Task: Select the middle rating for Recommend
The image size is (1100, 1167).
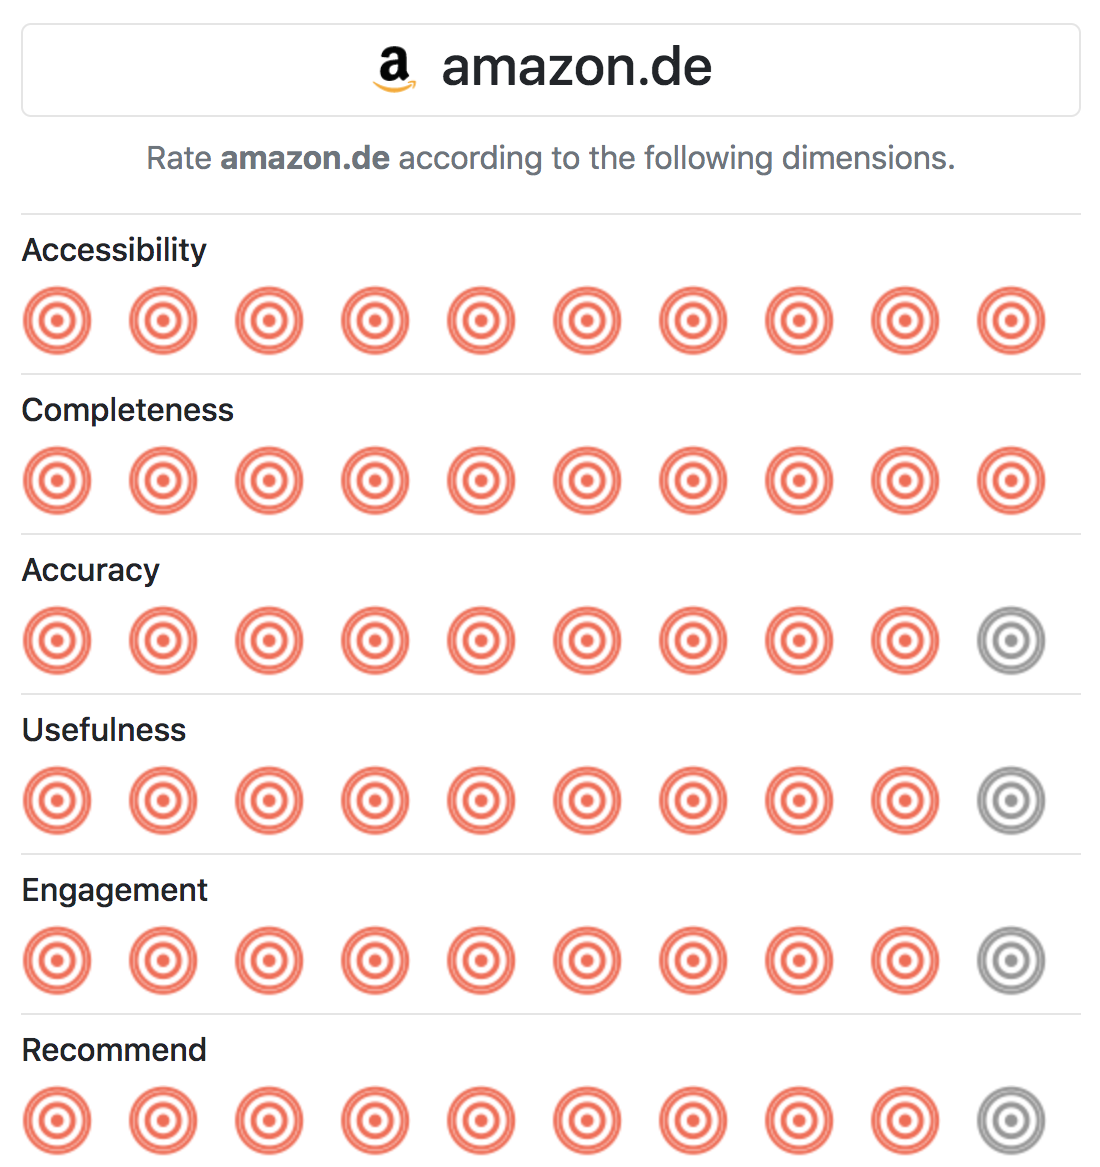Action: 481,1120
